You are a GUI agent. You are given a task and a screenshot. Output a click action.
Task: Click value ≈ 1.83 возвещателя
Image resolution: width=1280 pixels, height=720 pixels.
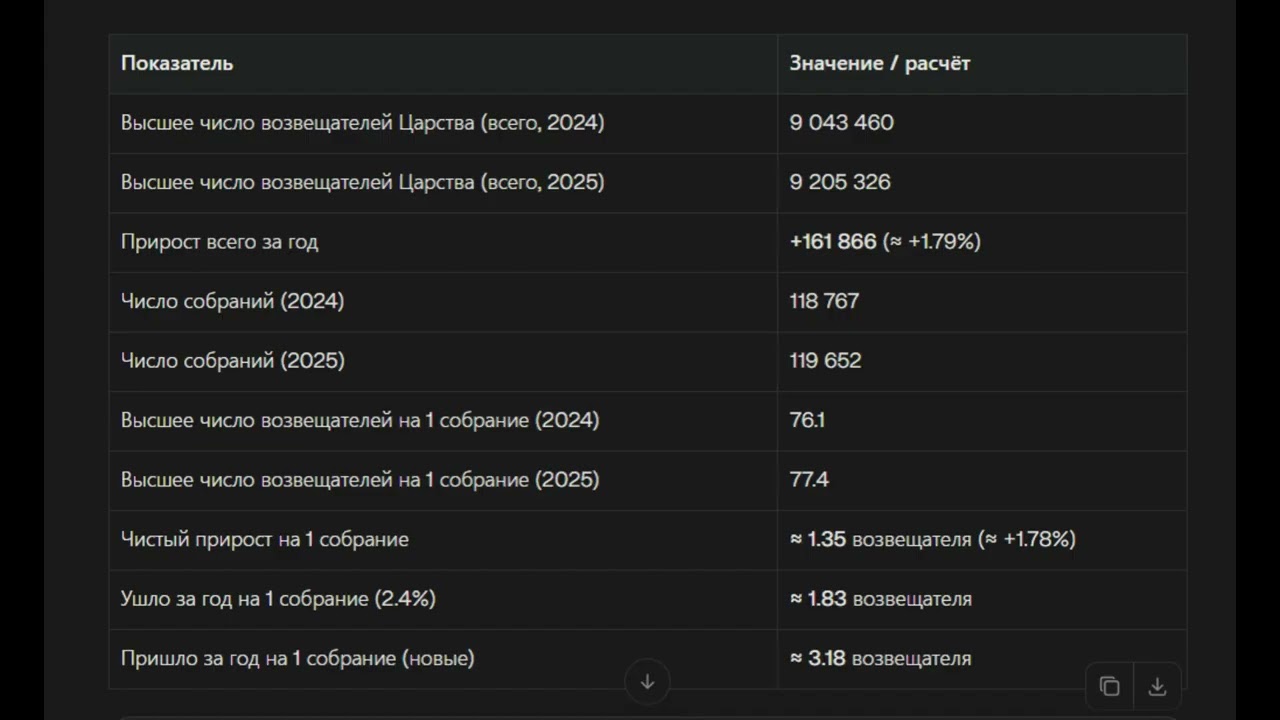(880, 599)
